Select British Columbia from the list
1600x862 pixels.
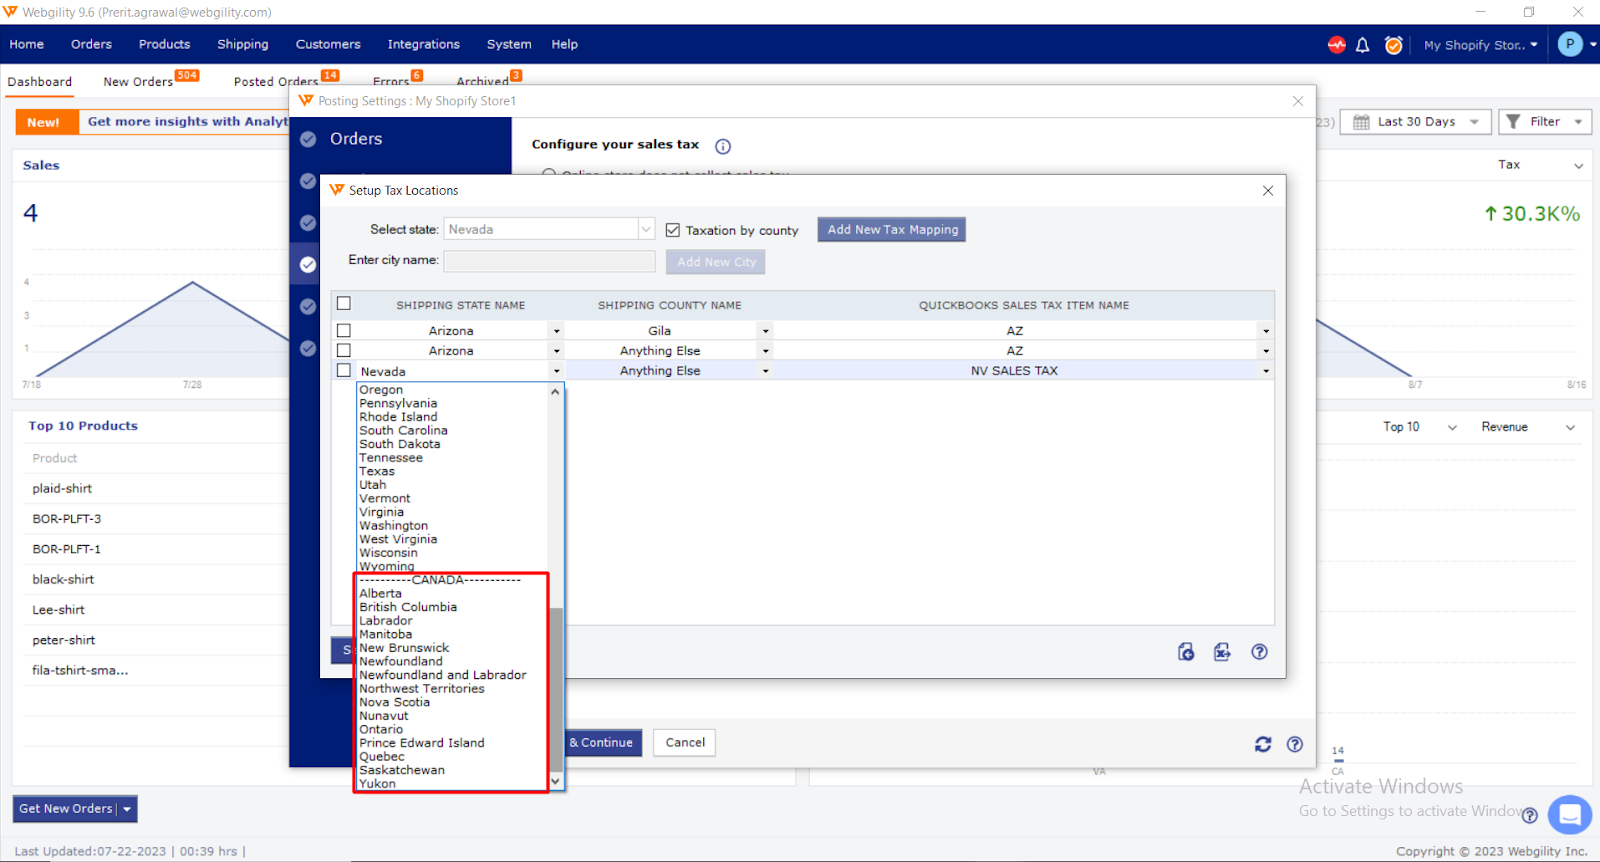click(408, 608)
